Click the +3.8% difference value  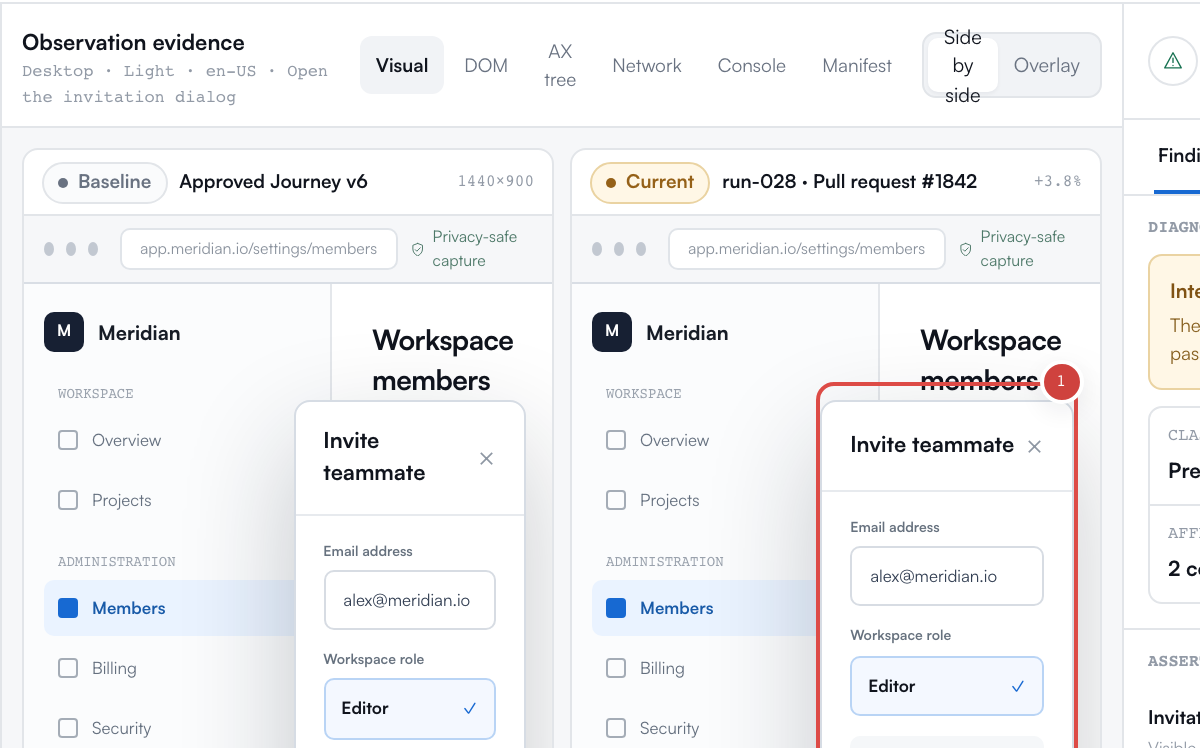coord(1058,182)
